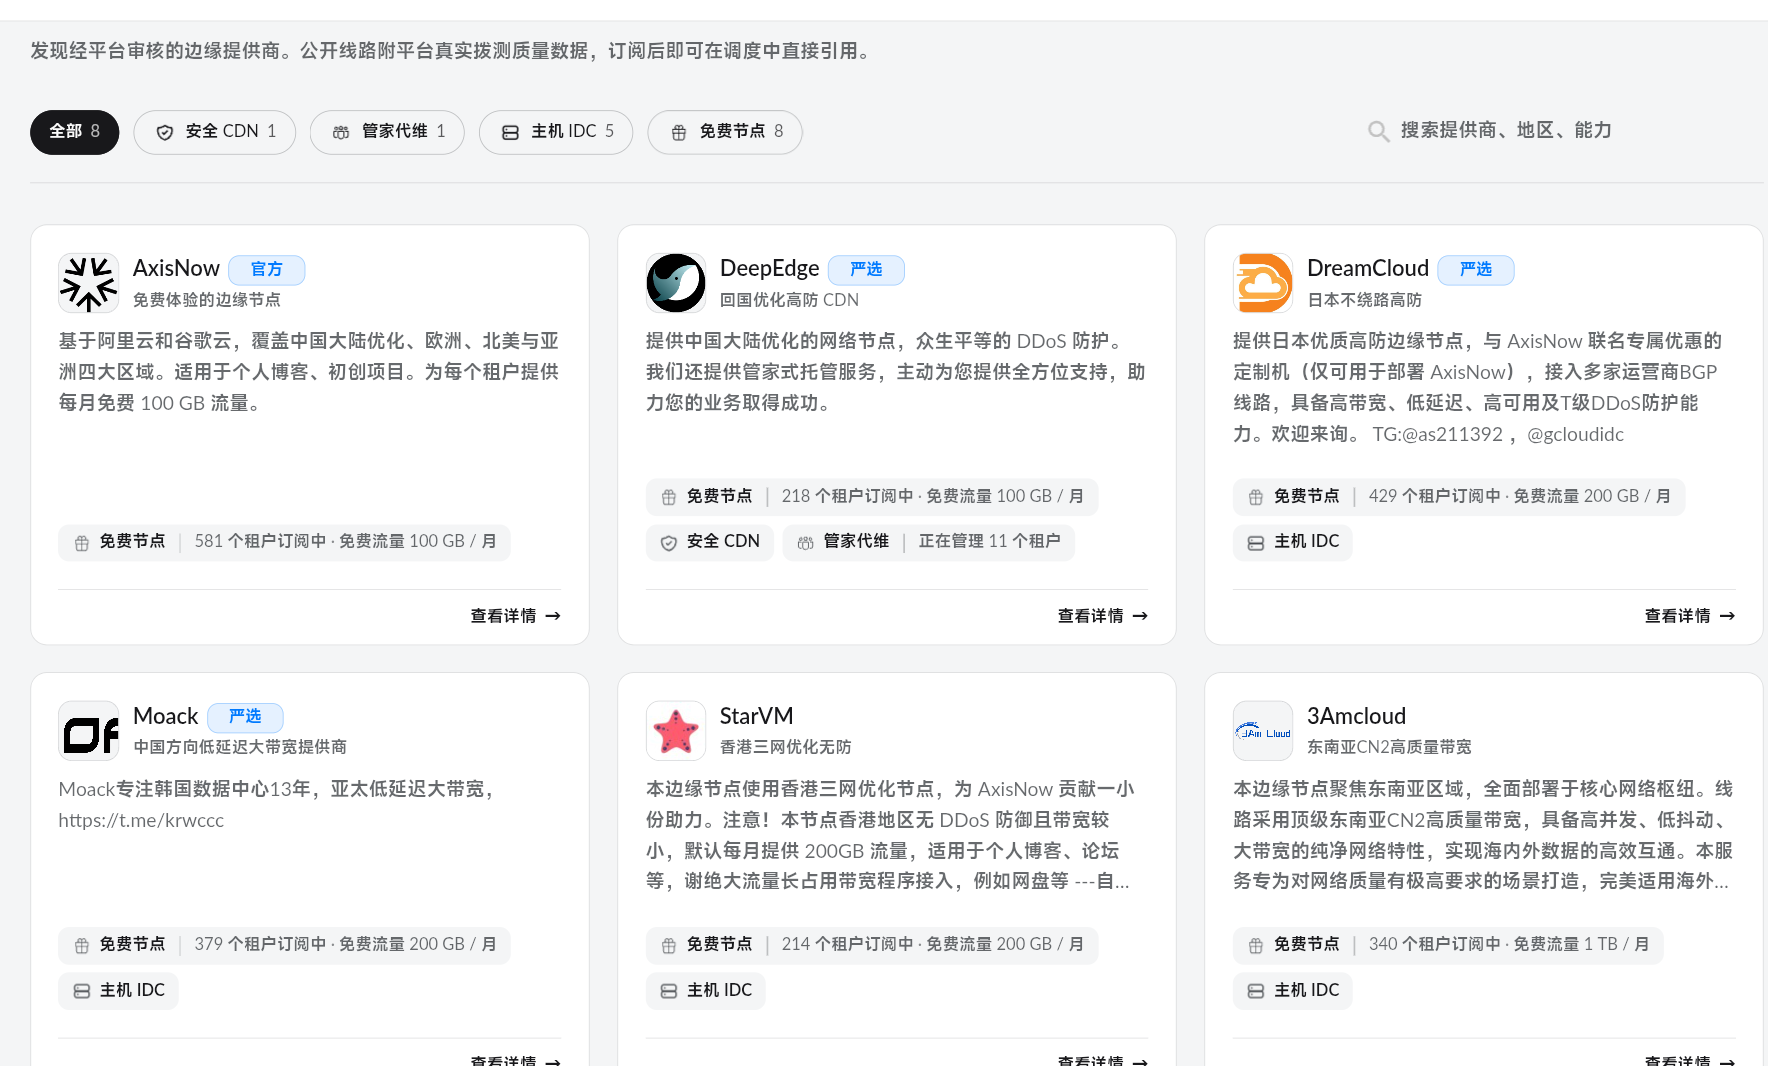Click 340 个租户订阅中 免费流量 1 TB text
The height and width of the screenshot is (1066, 1768).
1508,944
